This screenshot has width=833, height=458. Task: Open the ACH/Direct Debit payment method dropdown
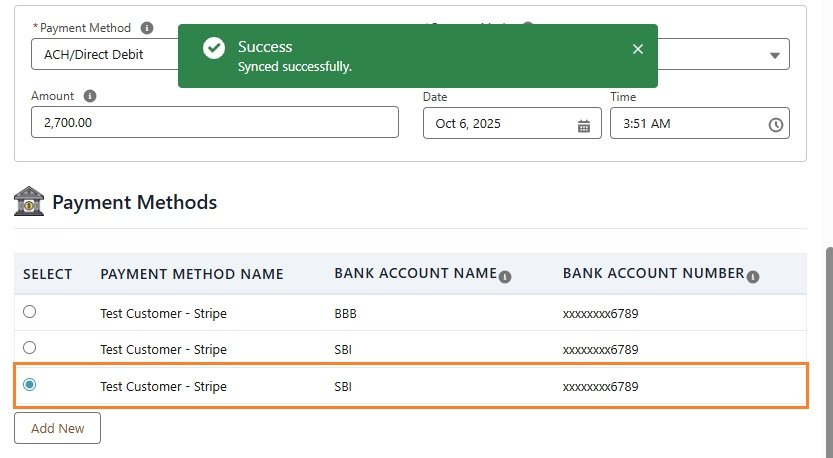(x=100, y=55)
